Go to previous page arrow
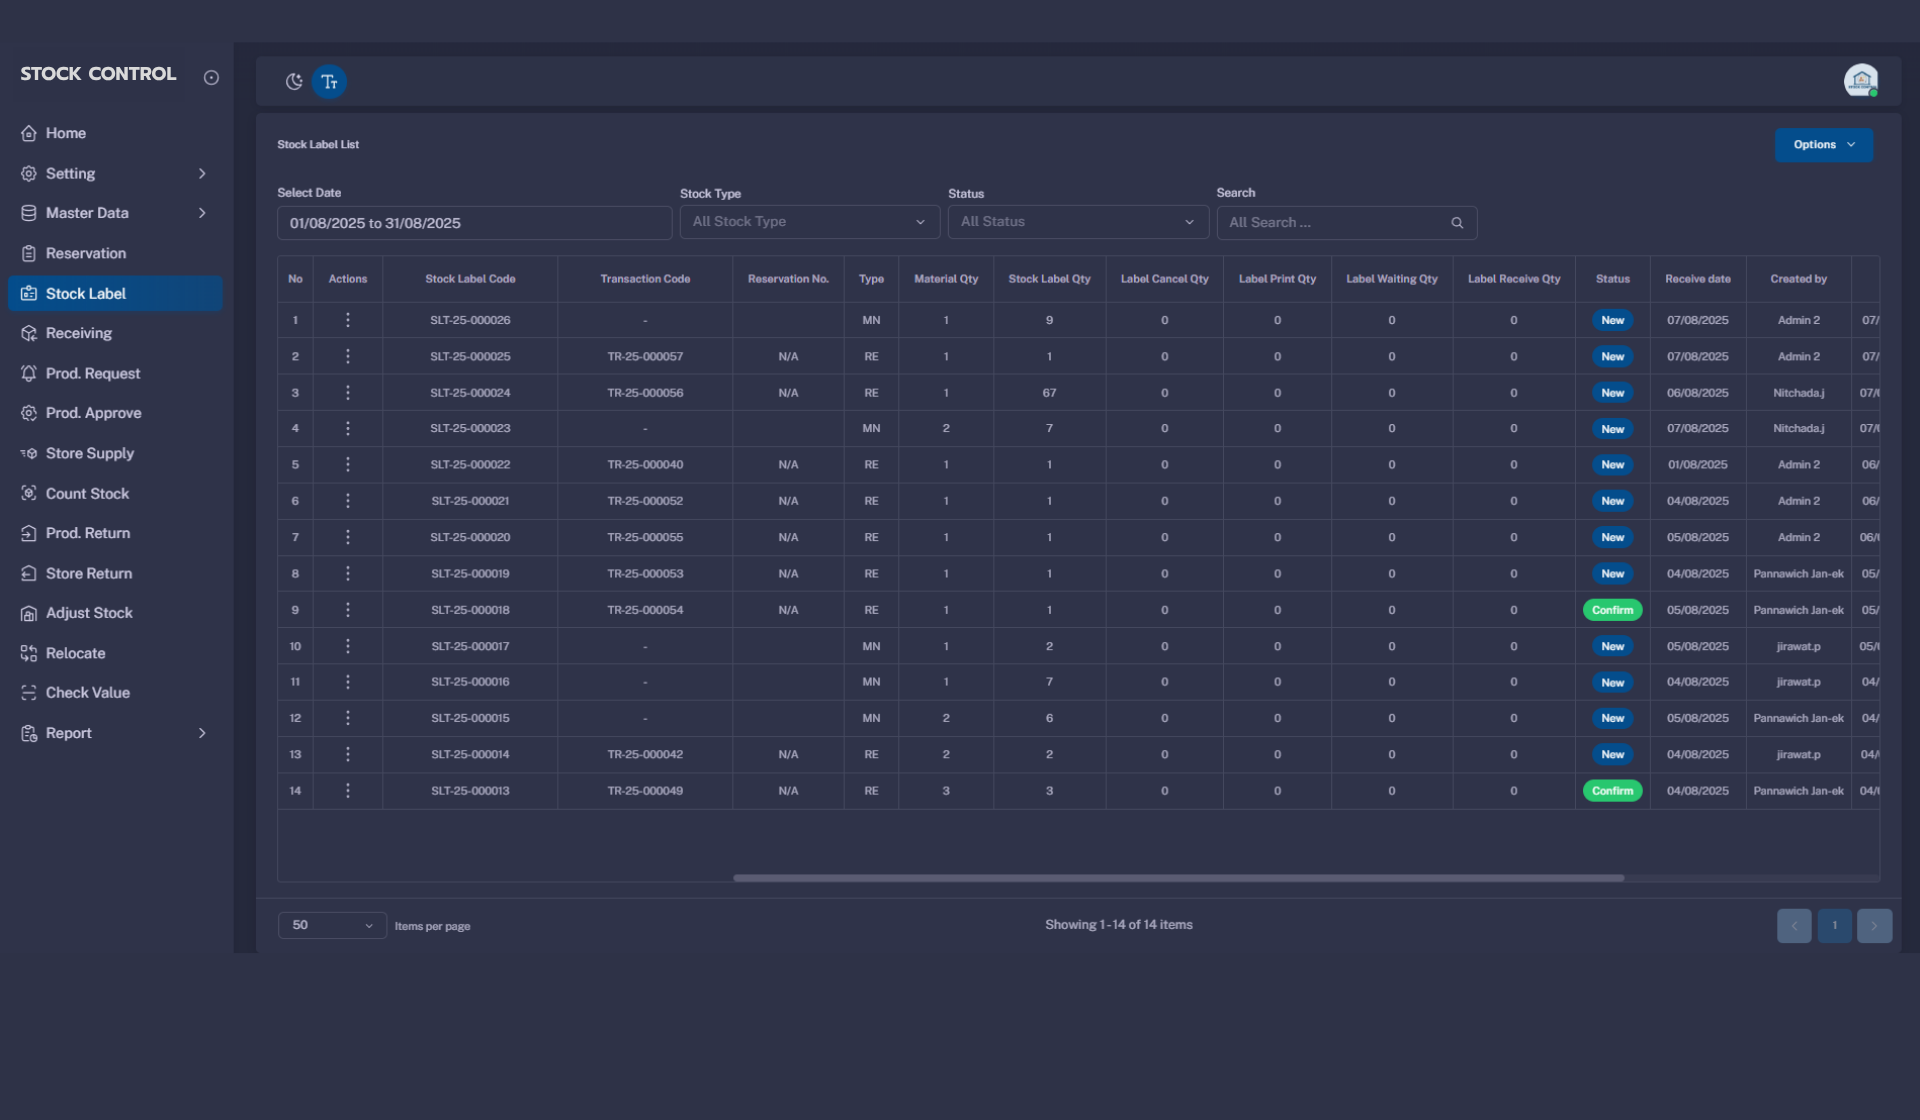Screen dimensions: 1920x1120 click(x=1794, y=925)
